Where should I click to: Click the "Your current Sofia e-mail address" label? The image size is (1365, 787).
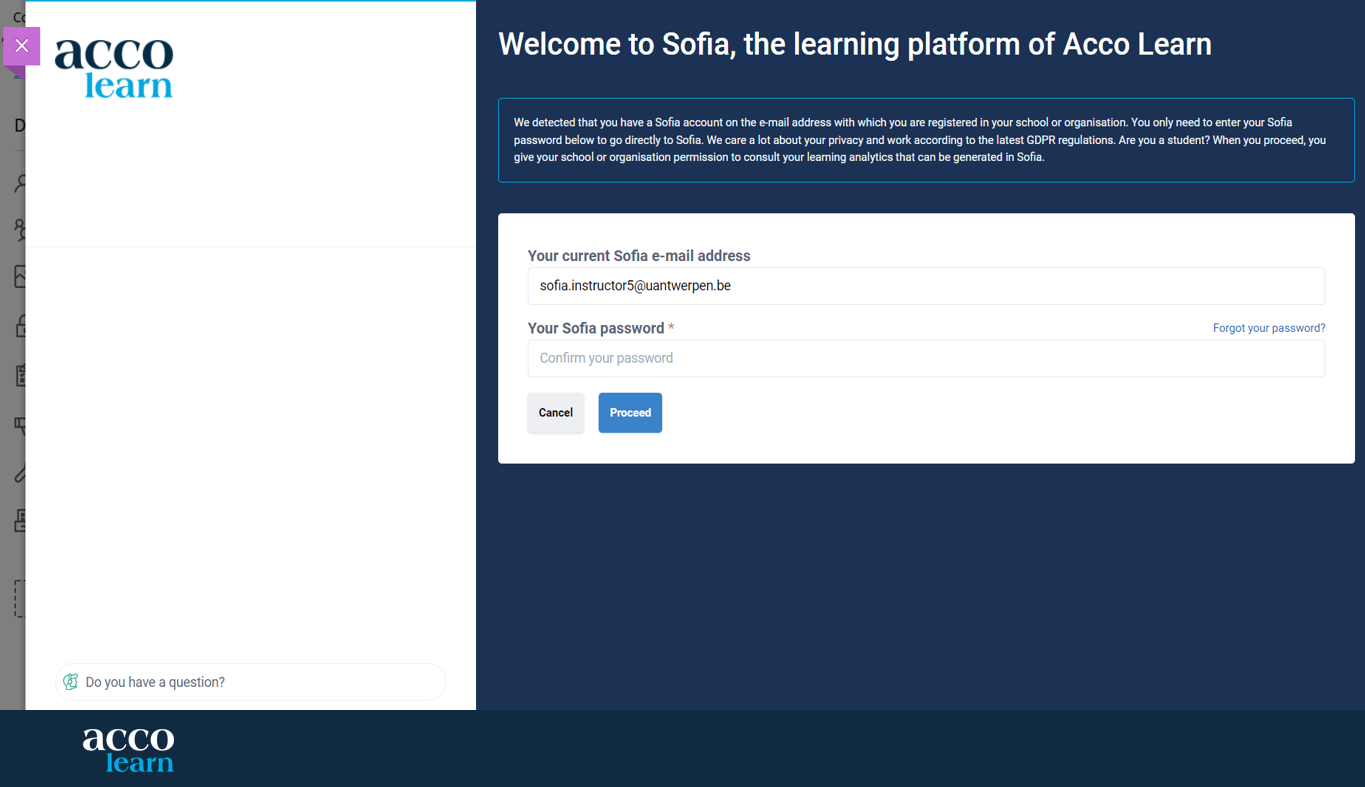point(639,256)
